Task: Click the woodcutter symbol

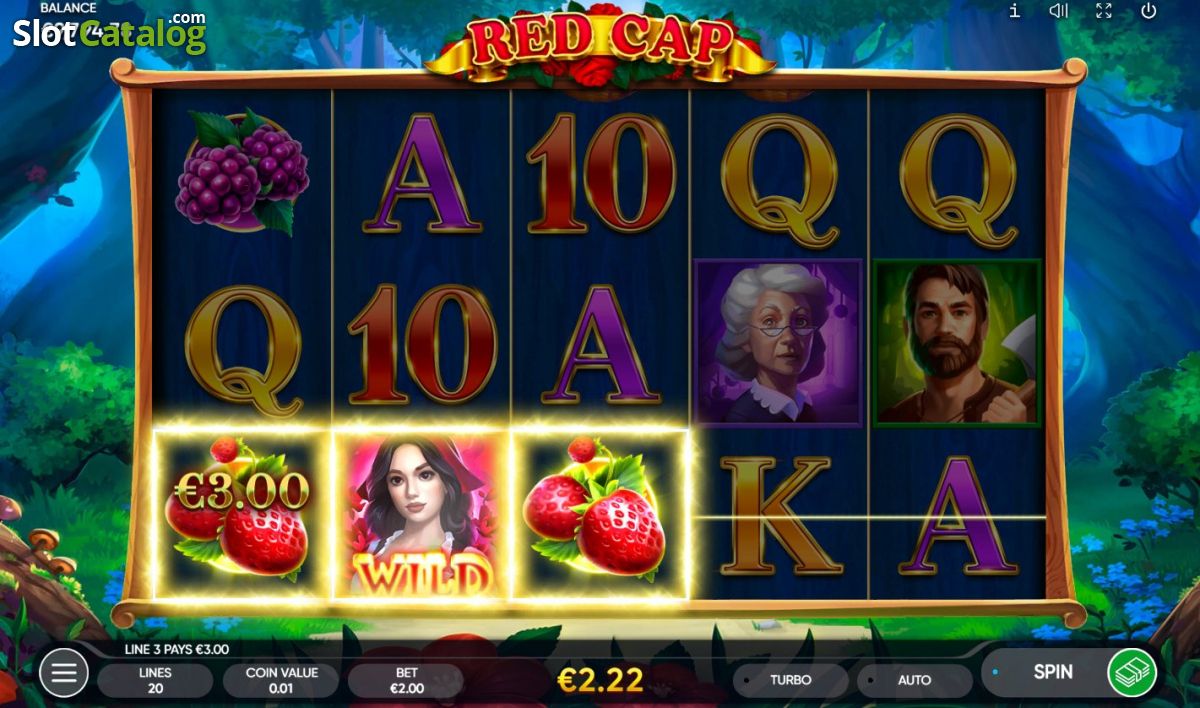Action: (957, 343)
